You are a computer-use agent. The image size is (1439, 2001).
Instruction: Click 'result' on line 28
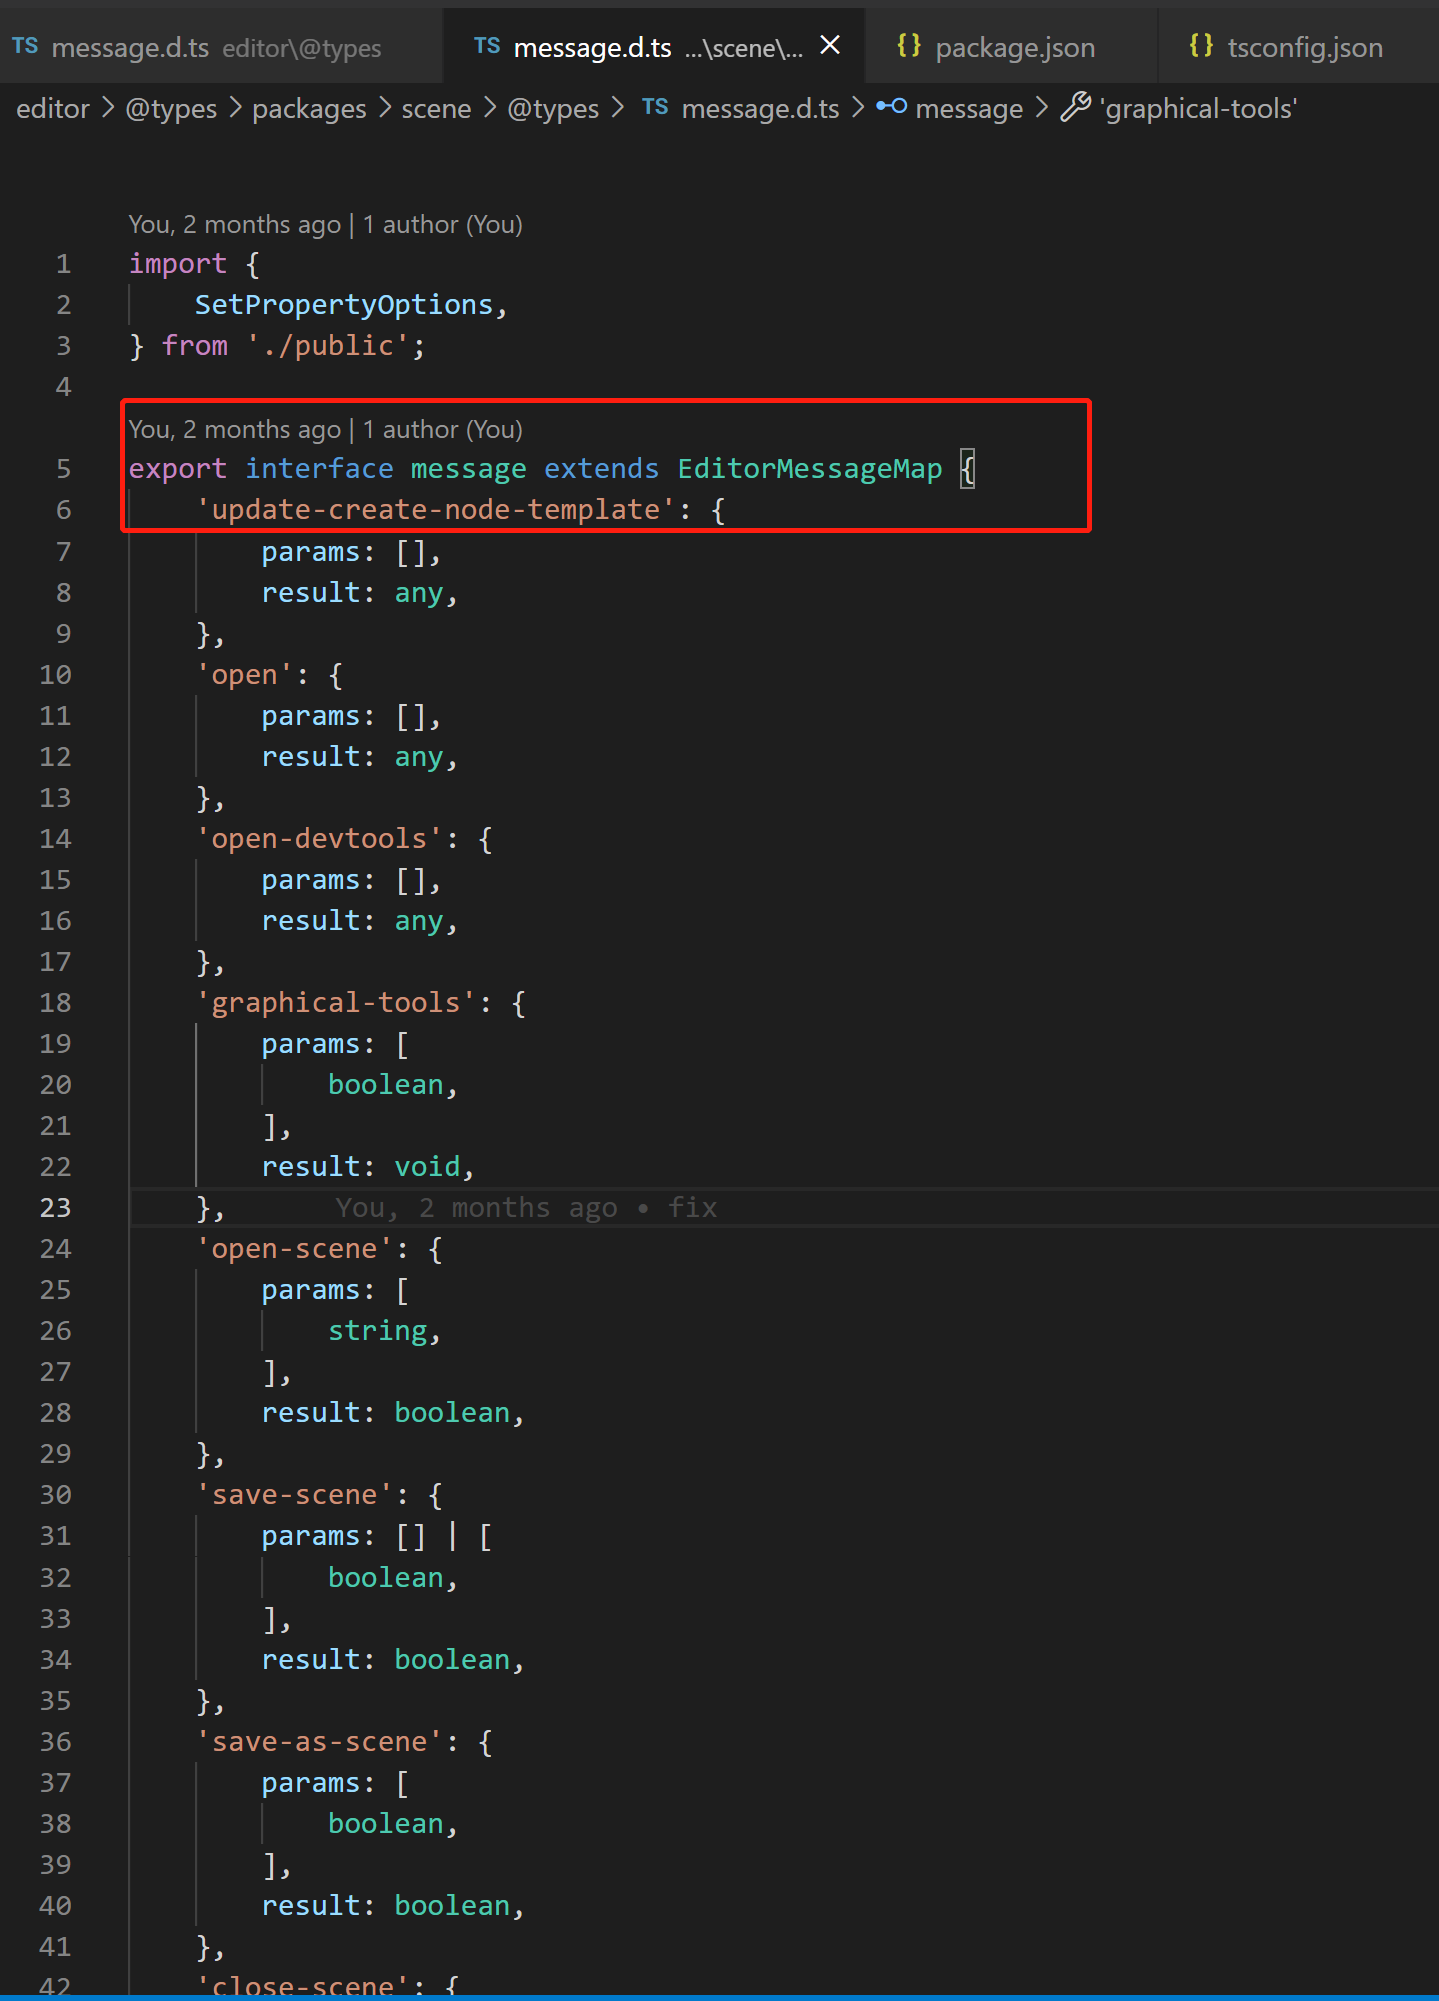click(x=311, y=1413)
